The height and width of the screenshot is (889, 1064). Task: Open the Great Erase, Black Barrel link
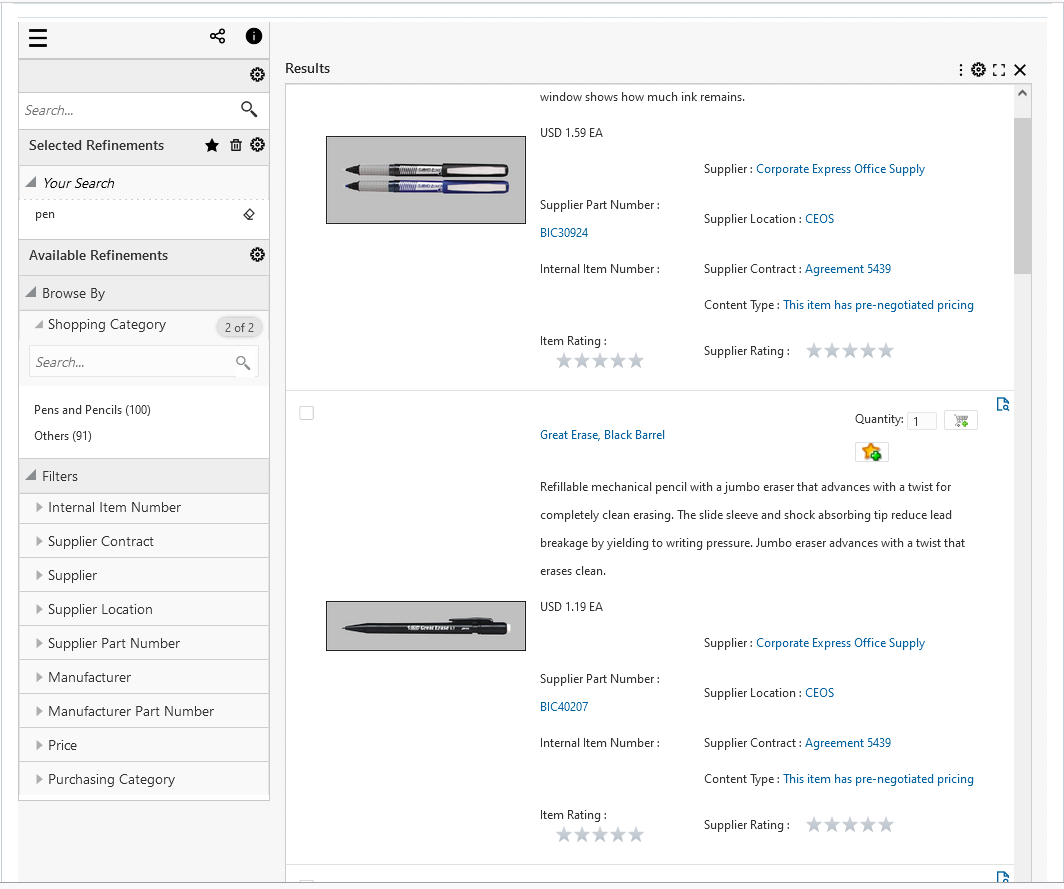602,435
